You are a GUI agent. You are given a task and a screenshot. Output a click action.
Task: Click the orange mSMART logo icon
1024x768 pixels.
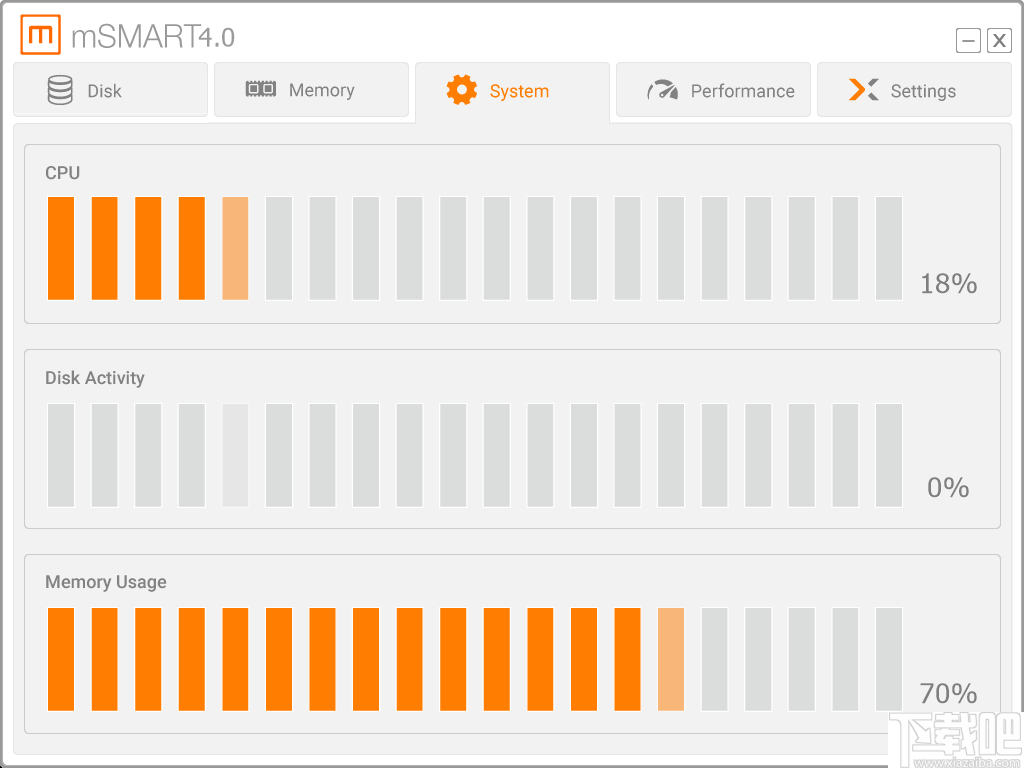[x=40, y=32]
